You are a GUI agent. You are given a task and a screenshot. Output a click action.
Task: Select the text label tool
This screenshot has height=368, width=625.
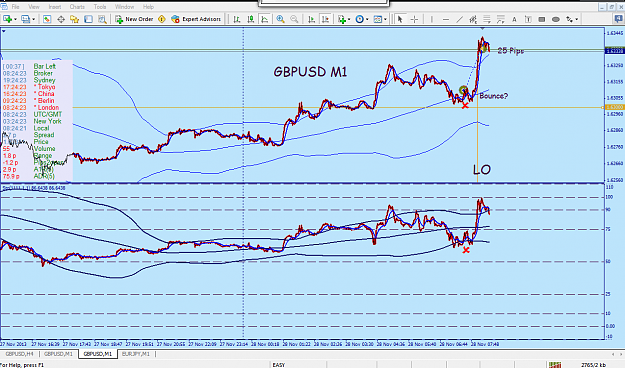coord(528,19)
